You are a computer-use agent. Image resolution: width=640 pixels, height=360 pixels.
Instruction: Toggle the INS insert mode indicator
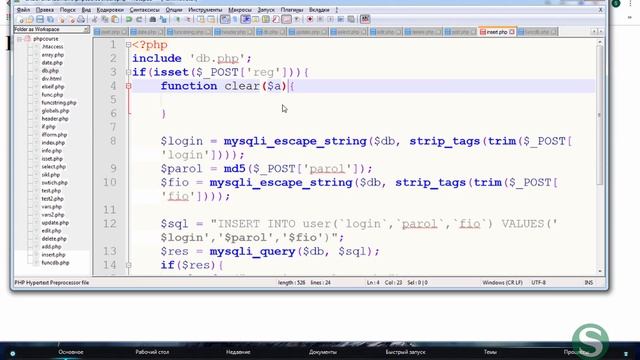pos(589,282)
